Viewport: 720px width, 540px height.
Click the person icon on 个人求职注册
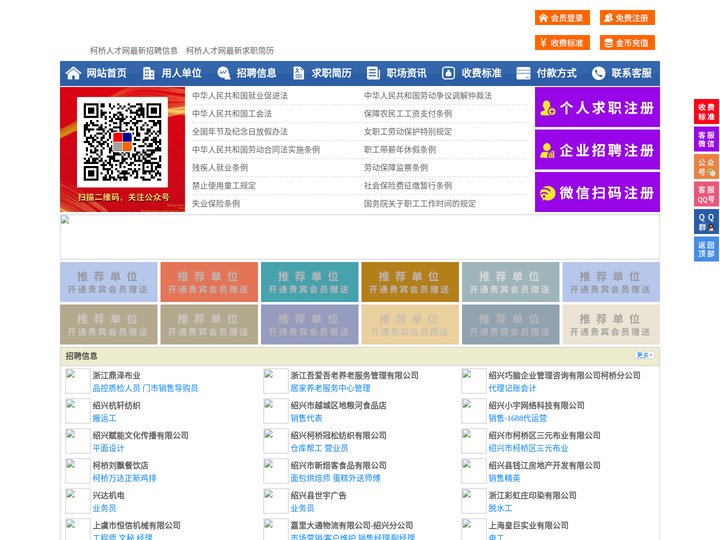click(547, 108)
